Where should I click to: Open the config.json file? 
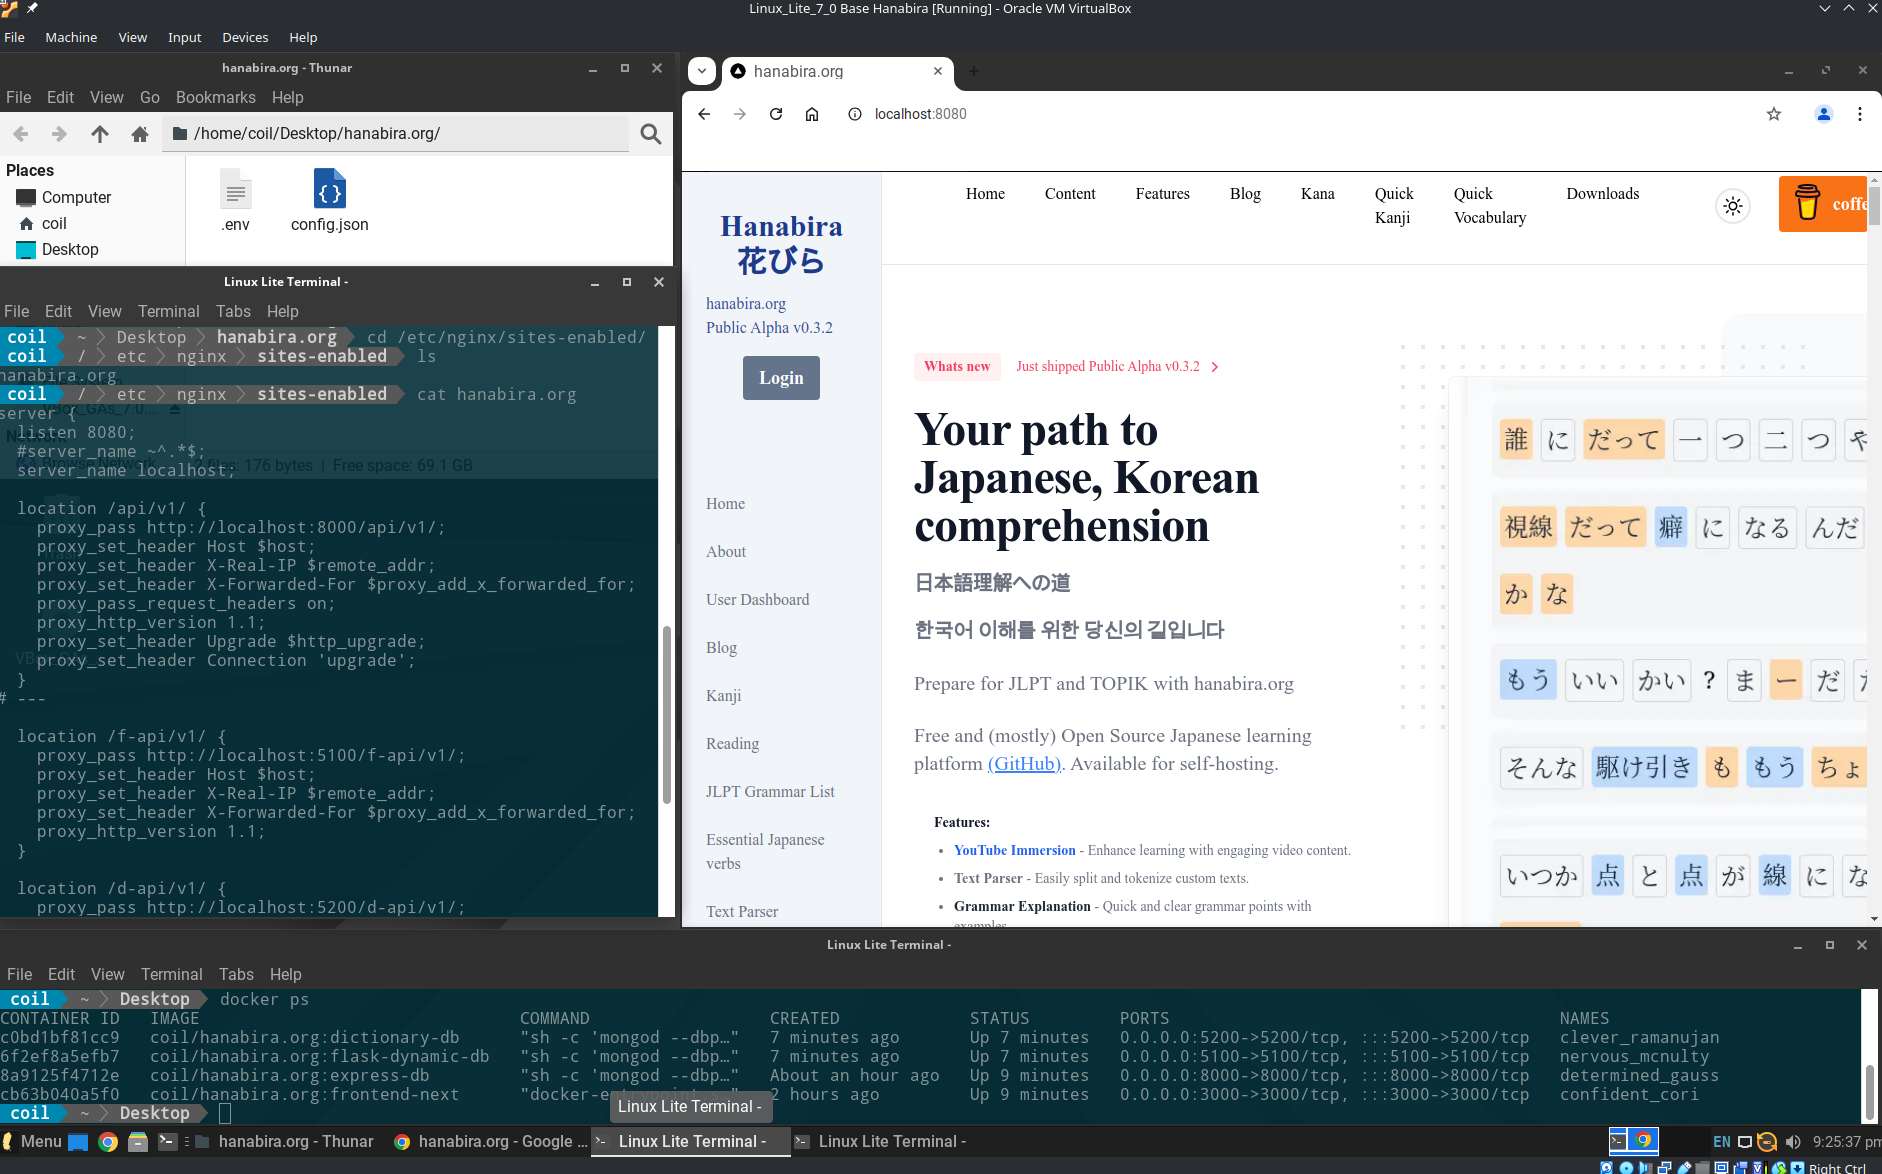pyautogui.click(x=329, y=200)
